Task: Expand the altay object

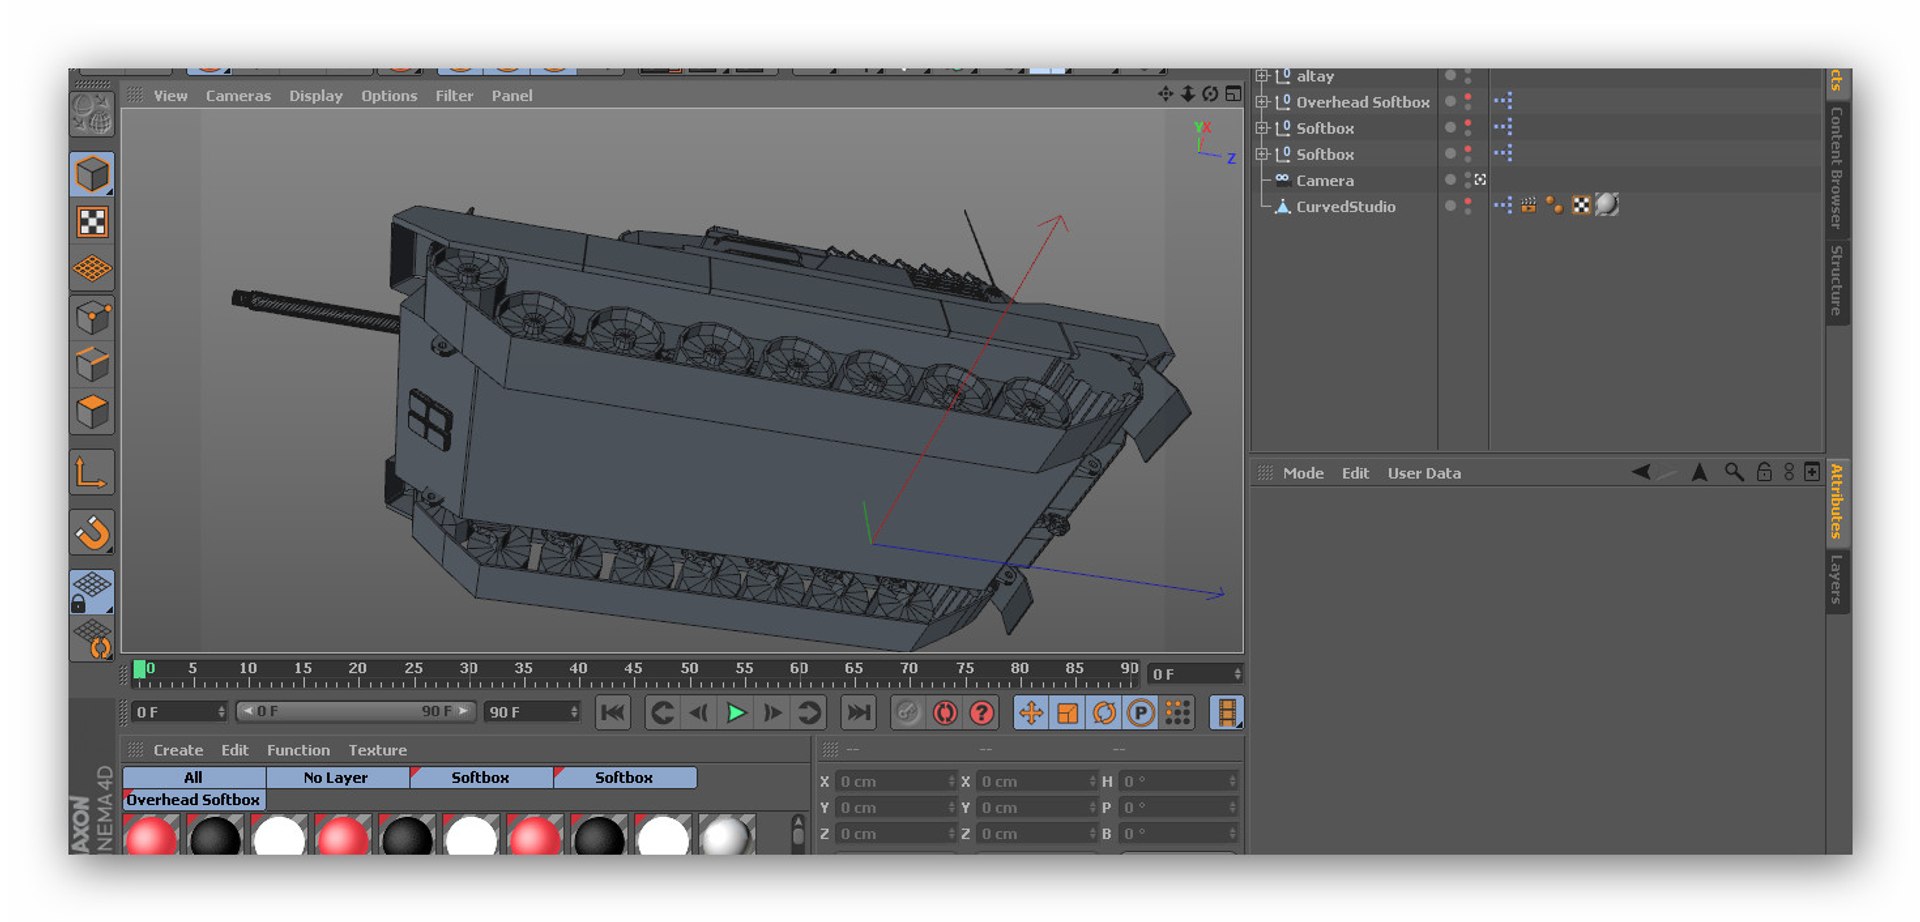Action: (x=1262, y=76)
